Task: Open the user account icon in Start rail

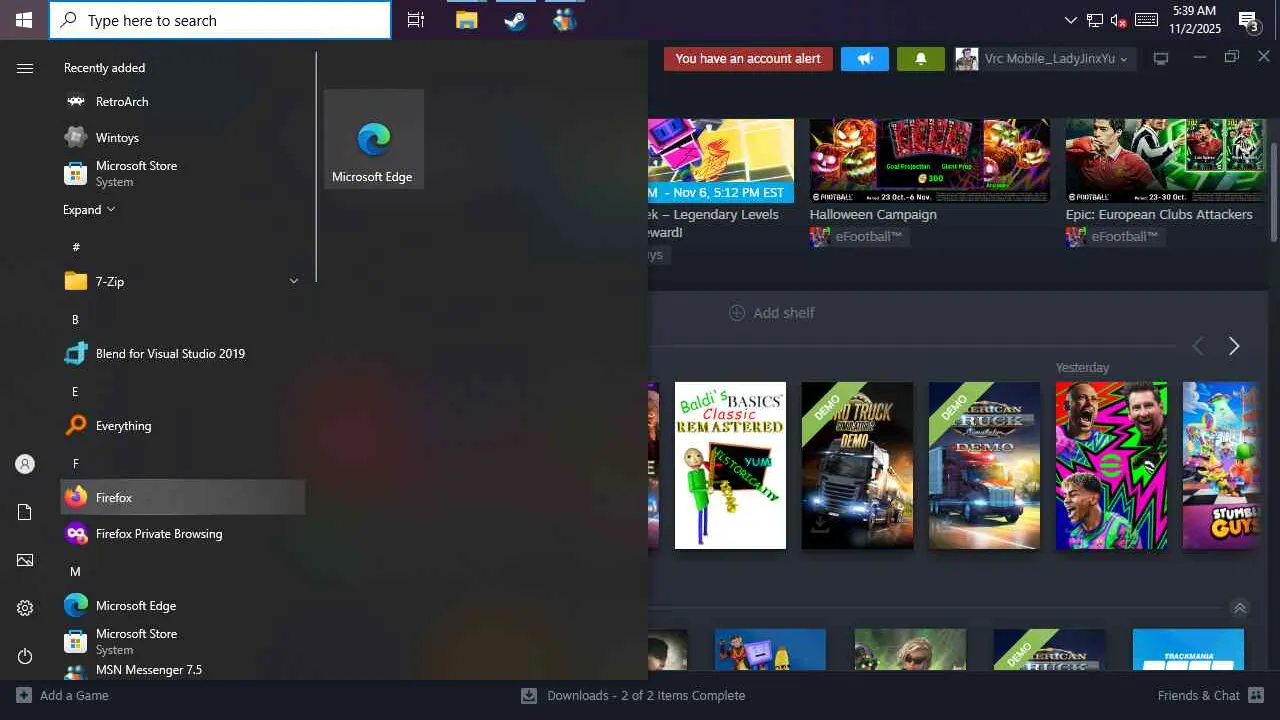Action: (x=25, y=464)
